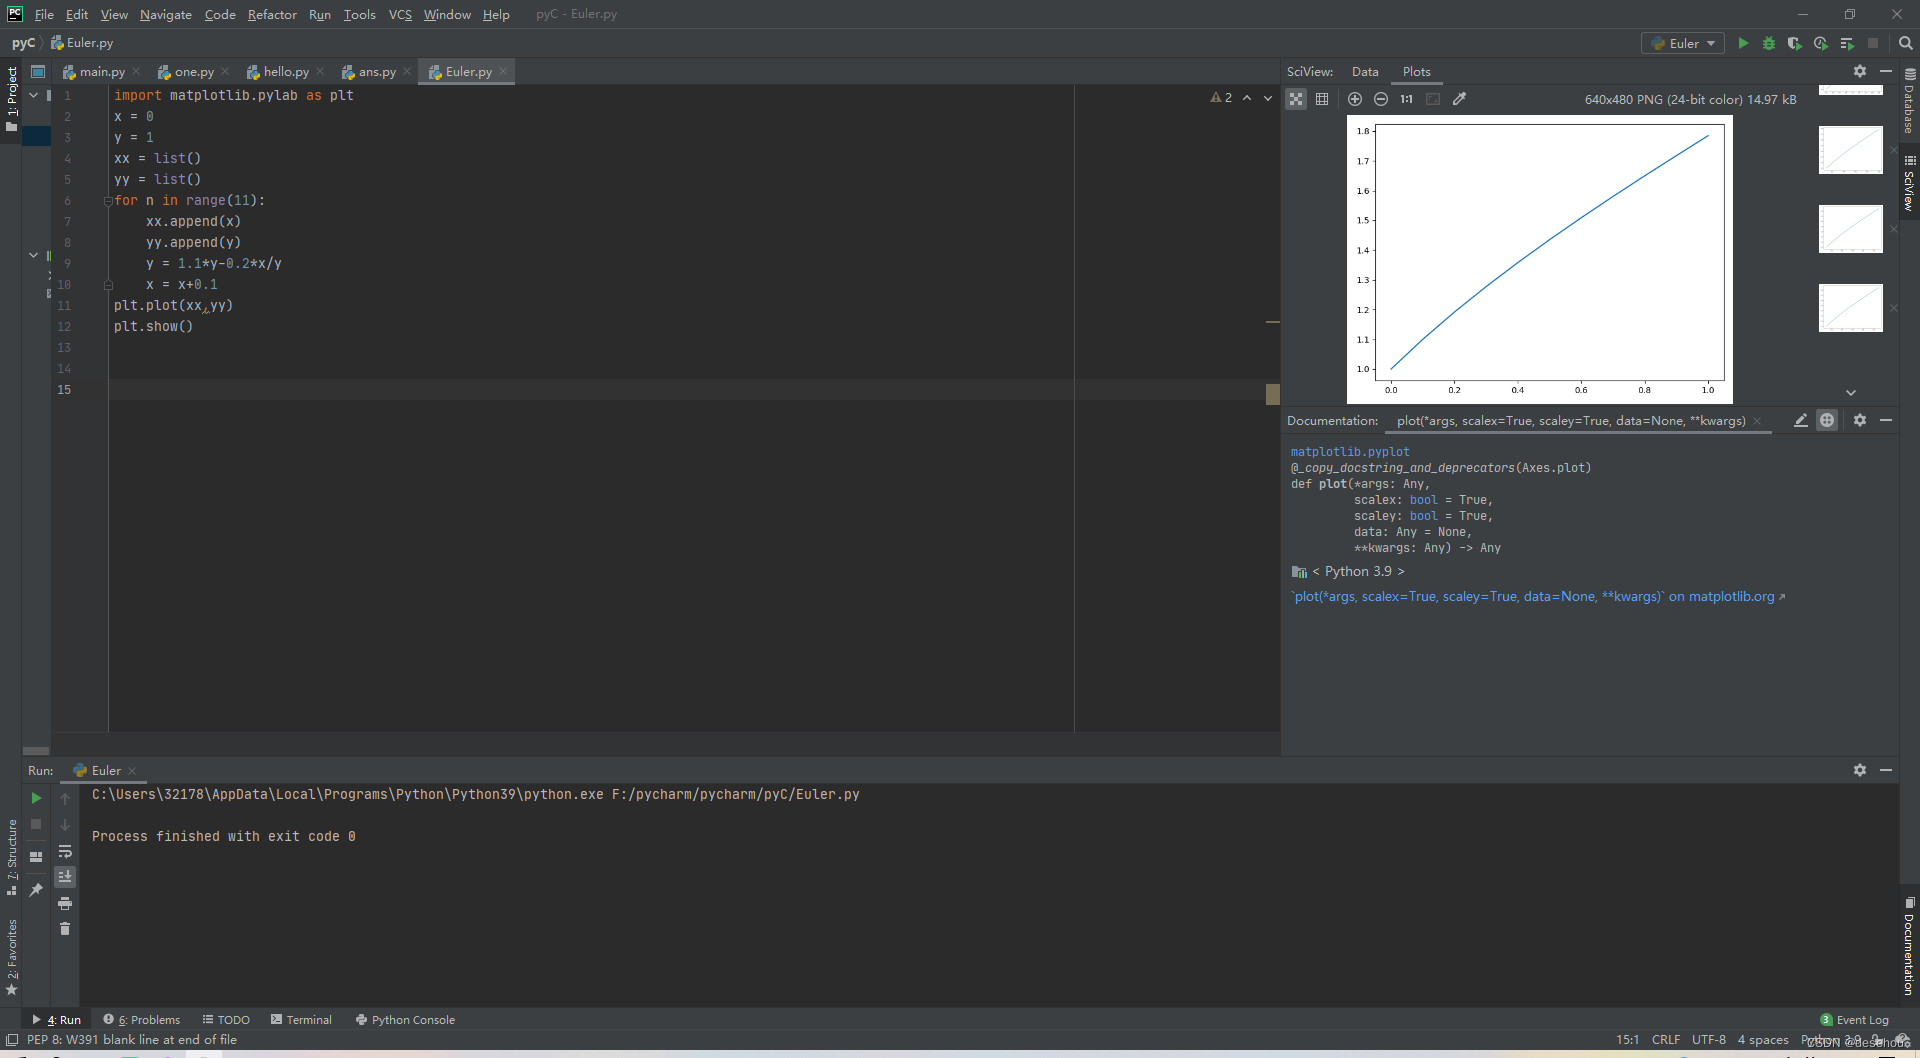1920x1058 pixels.
Task: Click the globe icon in Documentation toolbar
Action: coord(1827,420)
